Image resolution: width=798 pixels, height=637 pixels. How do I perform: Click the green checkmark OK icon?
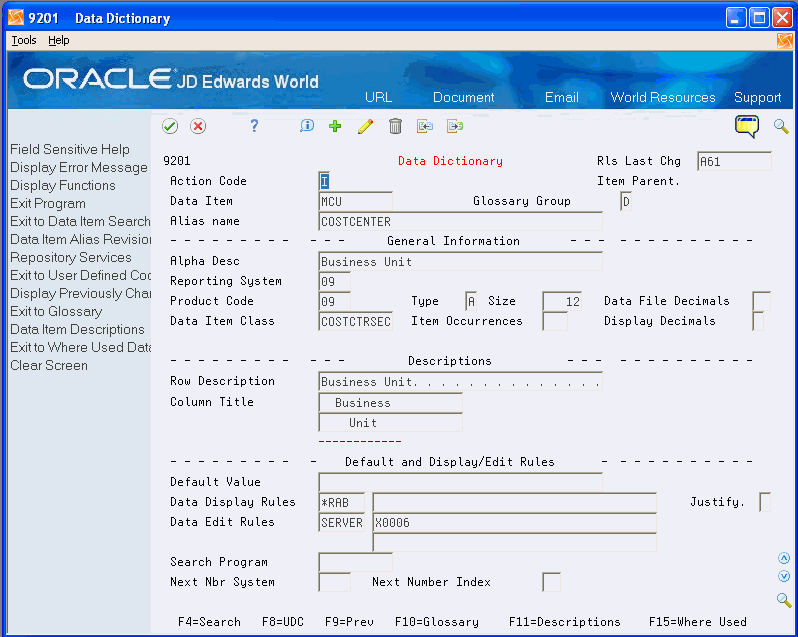pos(169,126)
